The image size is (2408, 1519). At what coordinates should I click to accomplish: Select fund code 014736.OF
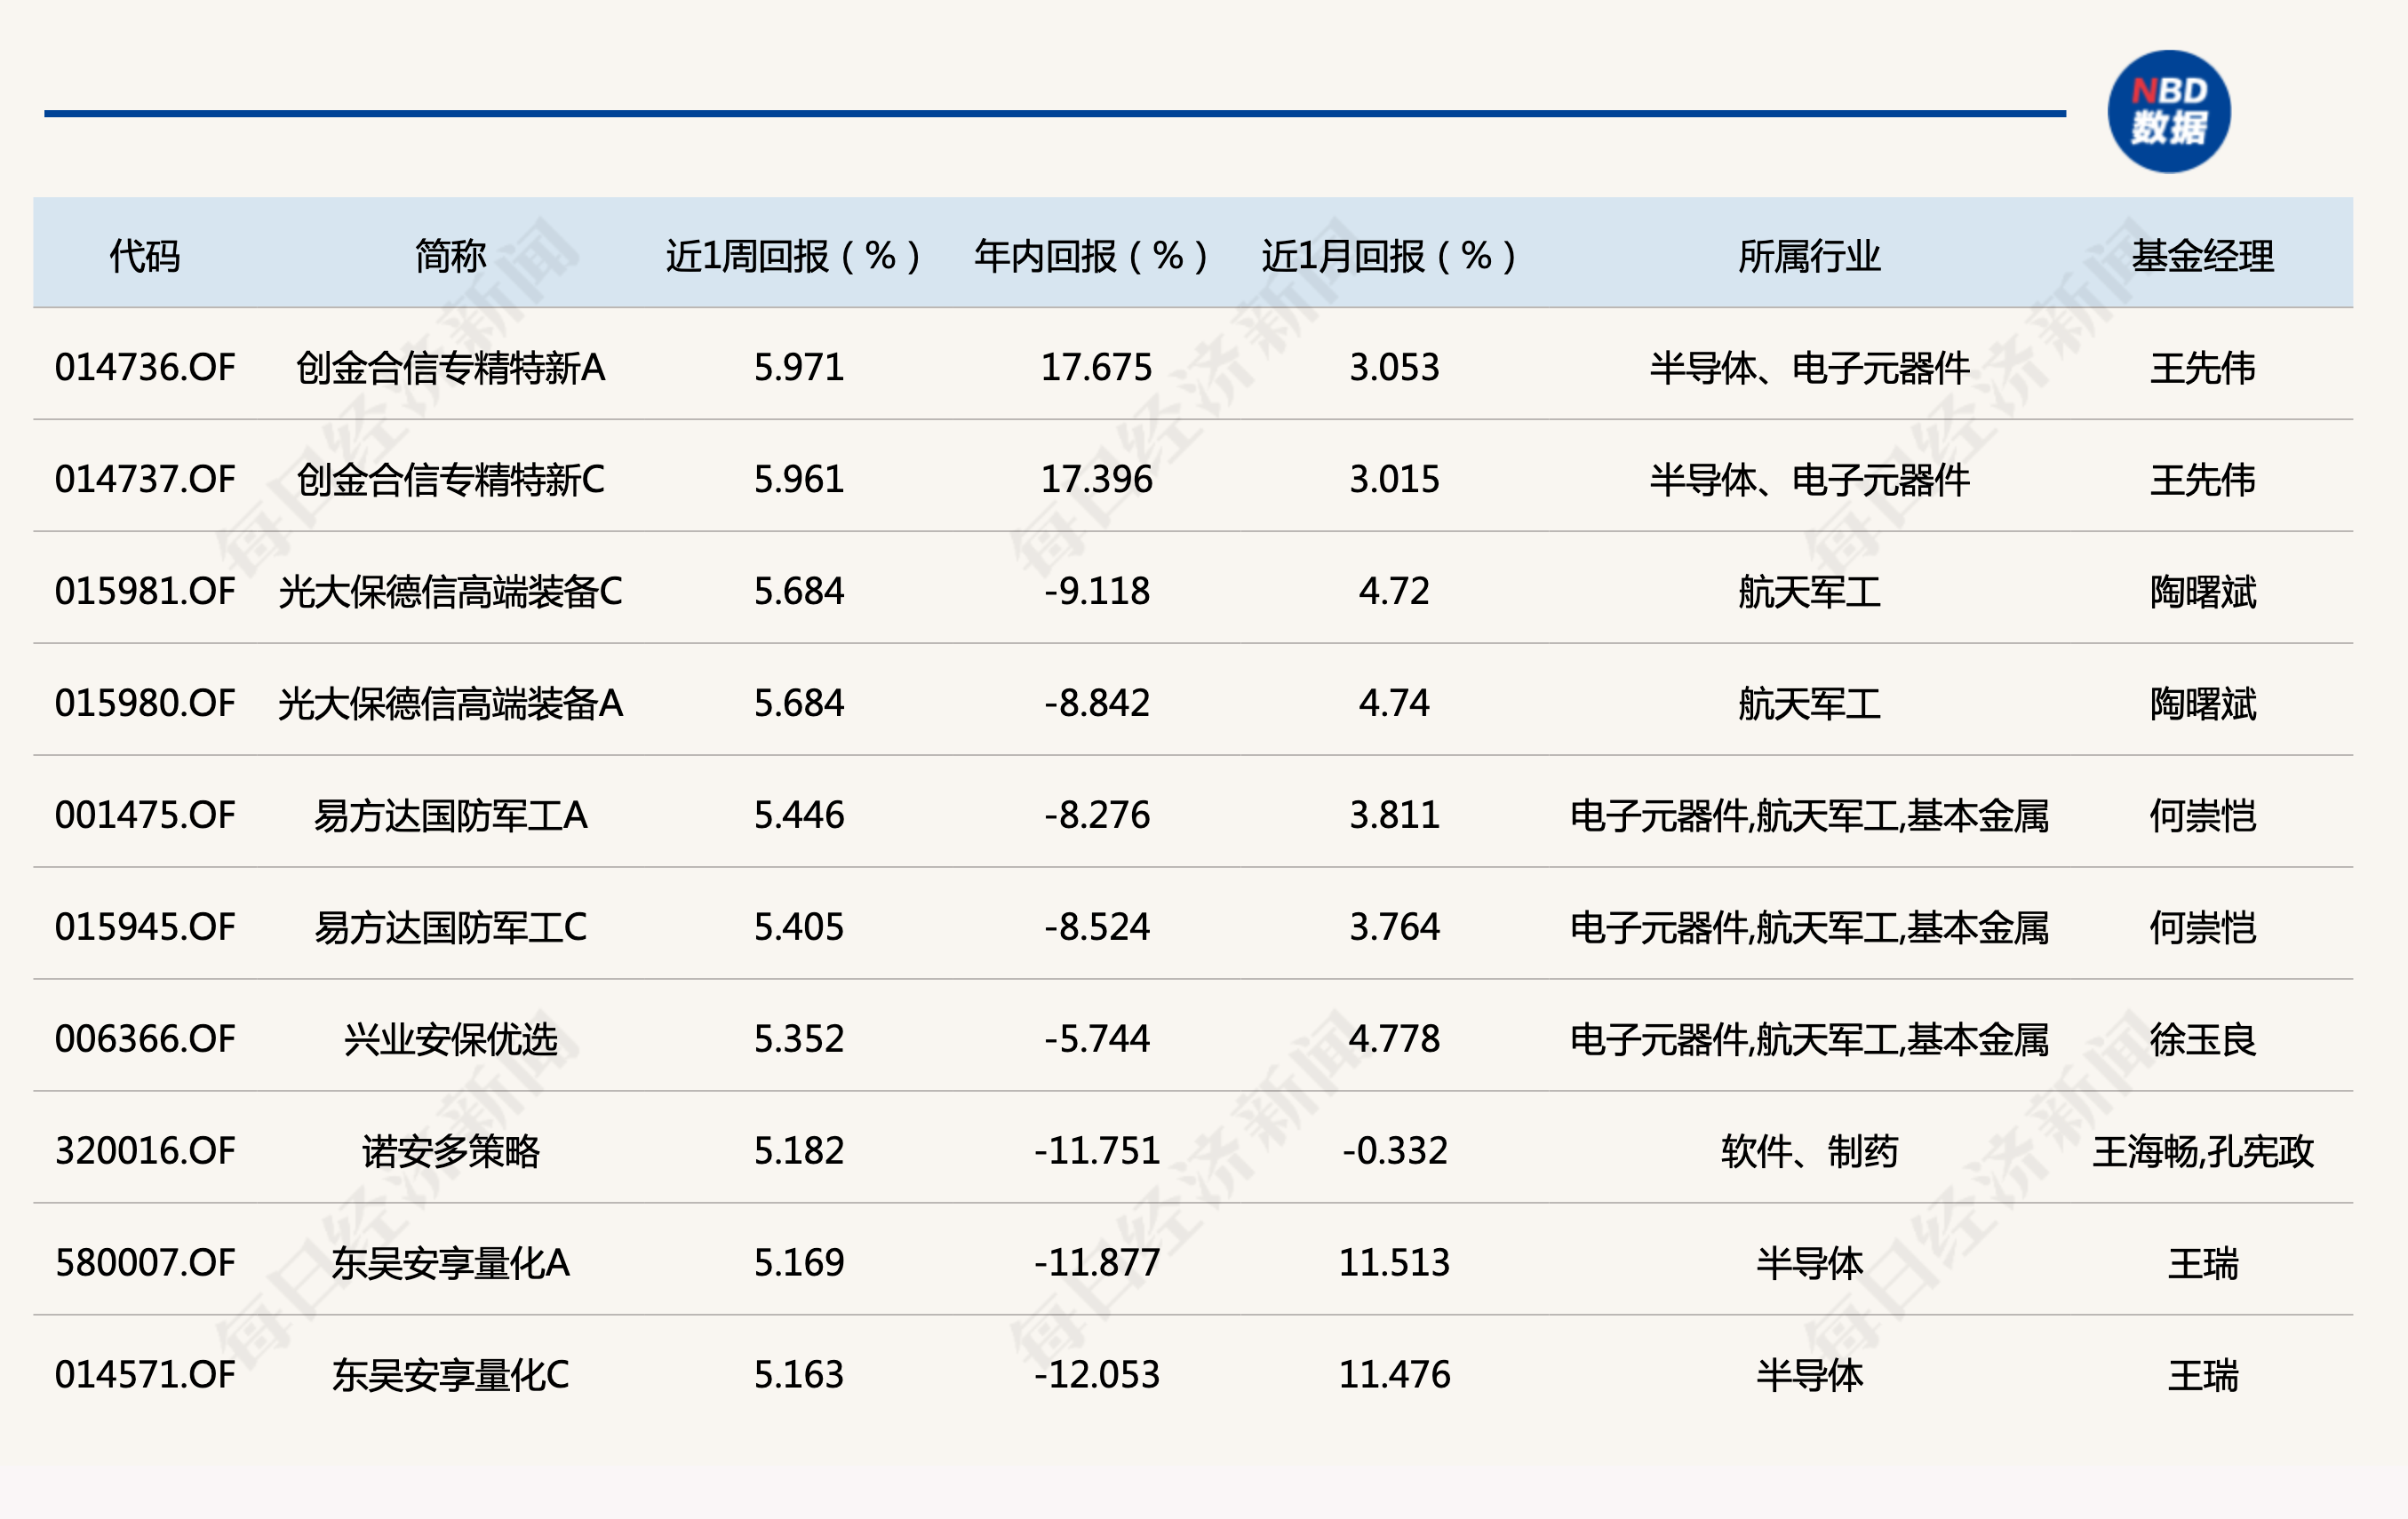145,367
